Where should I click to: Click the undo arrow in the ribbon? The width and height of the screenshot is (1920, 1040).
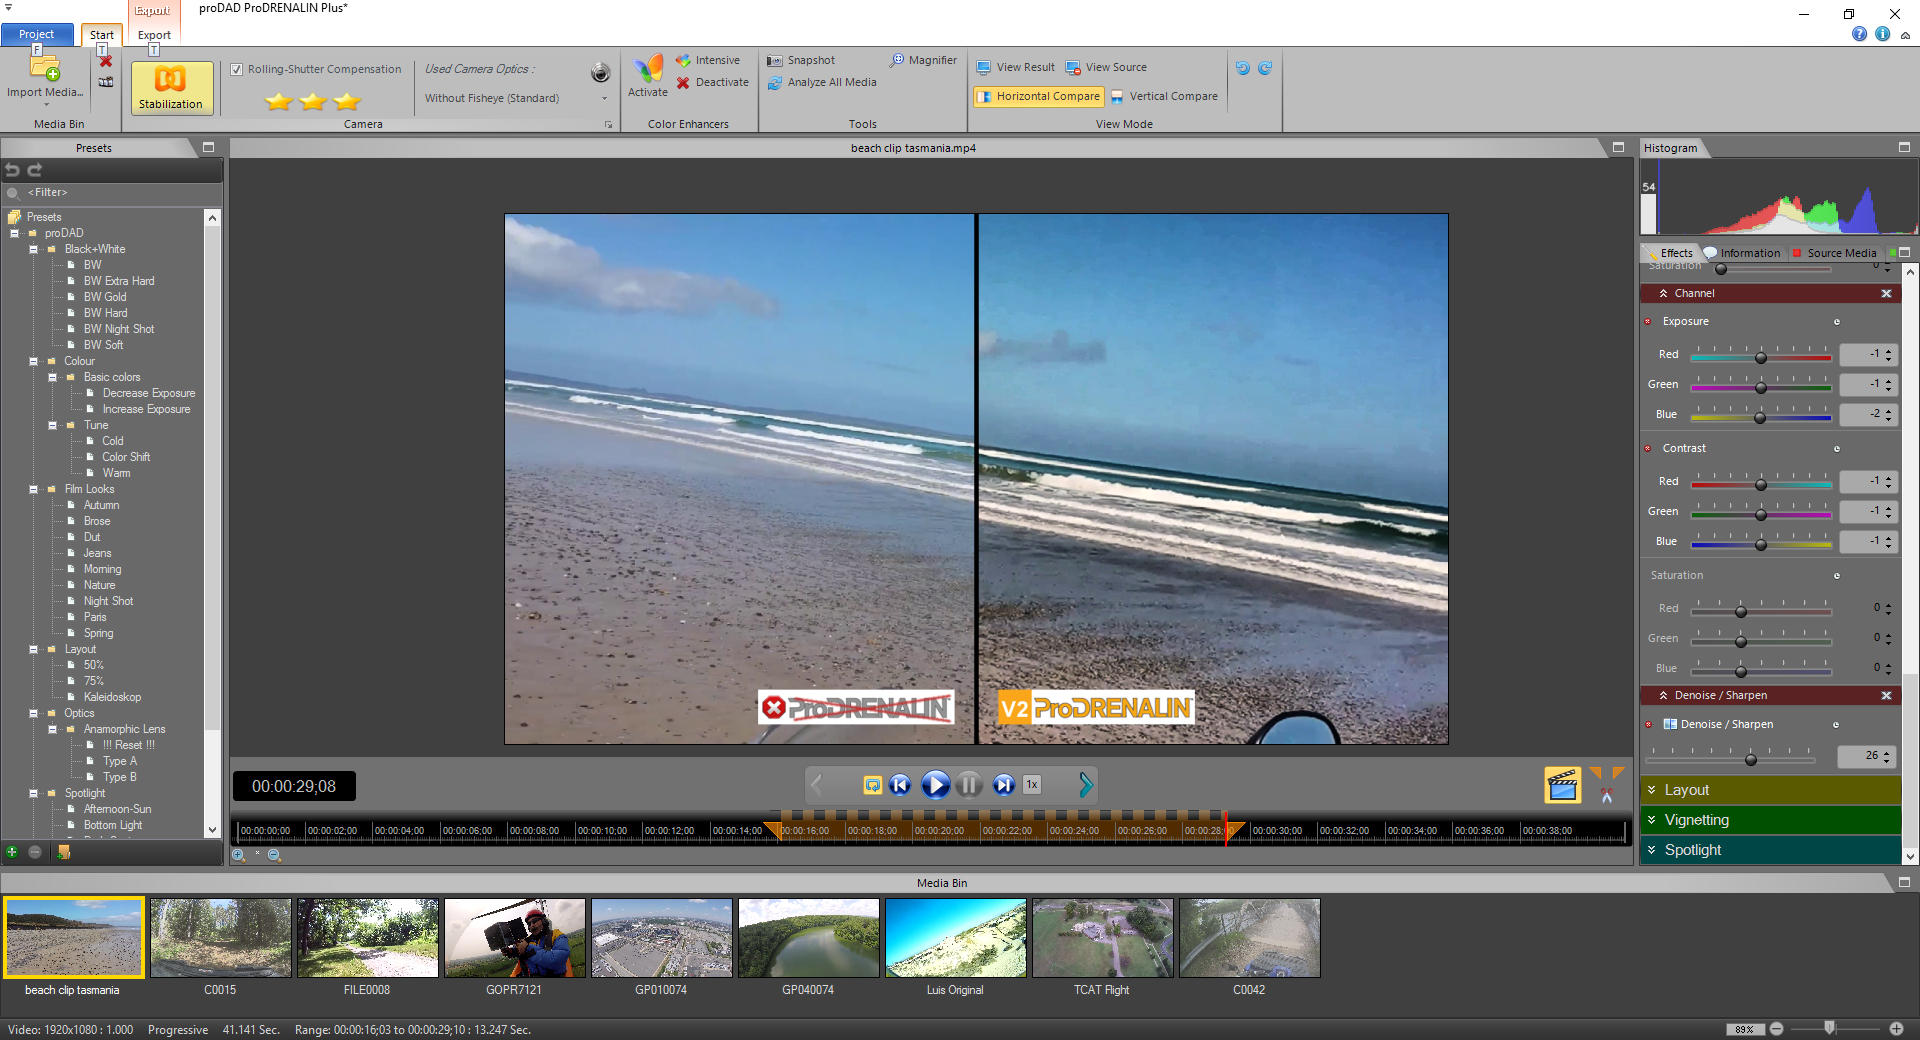click(x=1242, y=68)
